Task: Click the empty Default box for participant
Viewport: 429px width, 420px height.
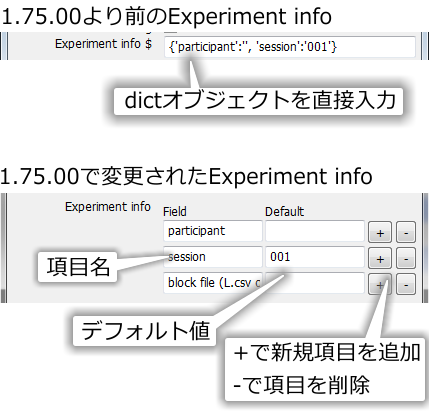Action: pyautogui.click(x=315, y=231)
